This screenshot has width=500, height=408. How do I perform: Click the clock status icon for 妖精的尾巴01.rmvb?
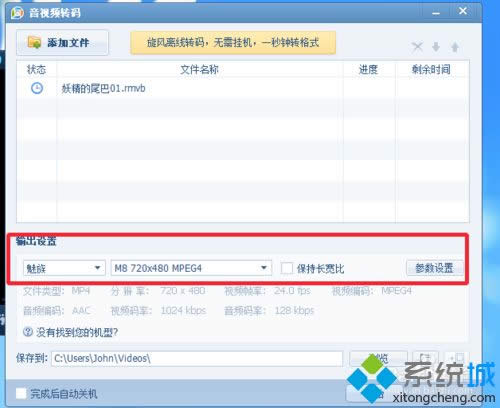pos(37,88)
